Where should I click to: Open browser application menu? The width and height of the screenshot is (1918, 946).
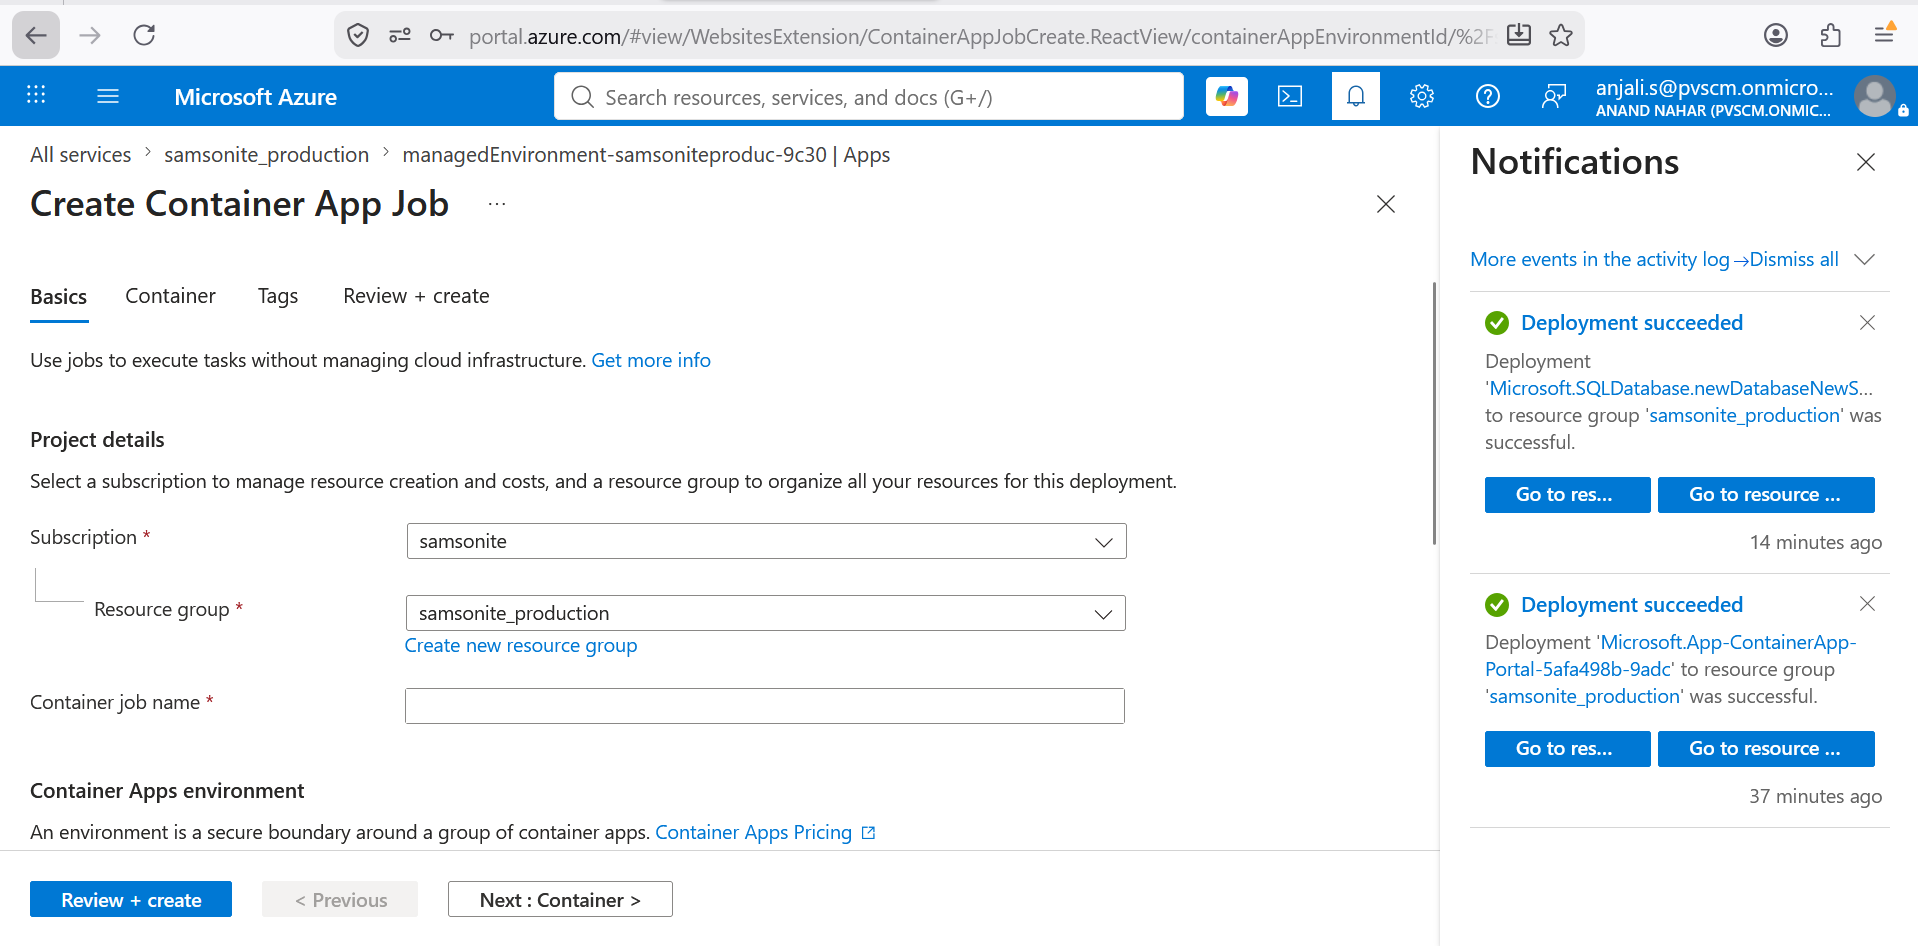(1884, 36)
